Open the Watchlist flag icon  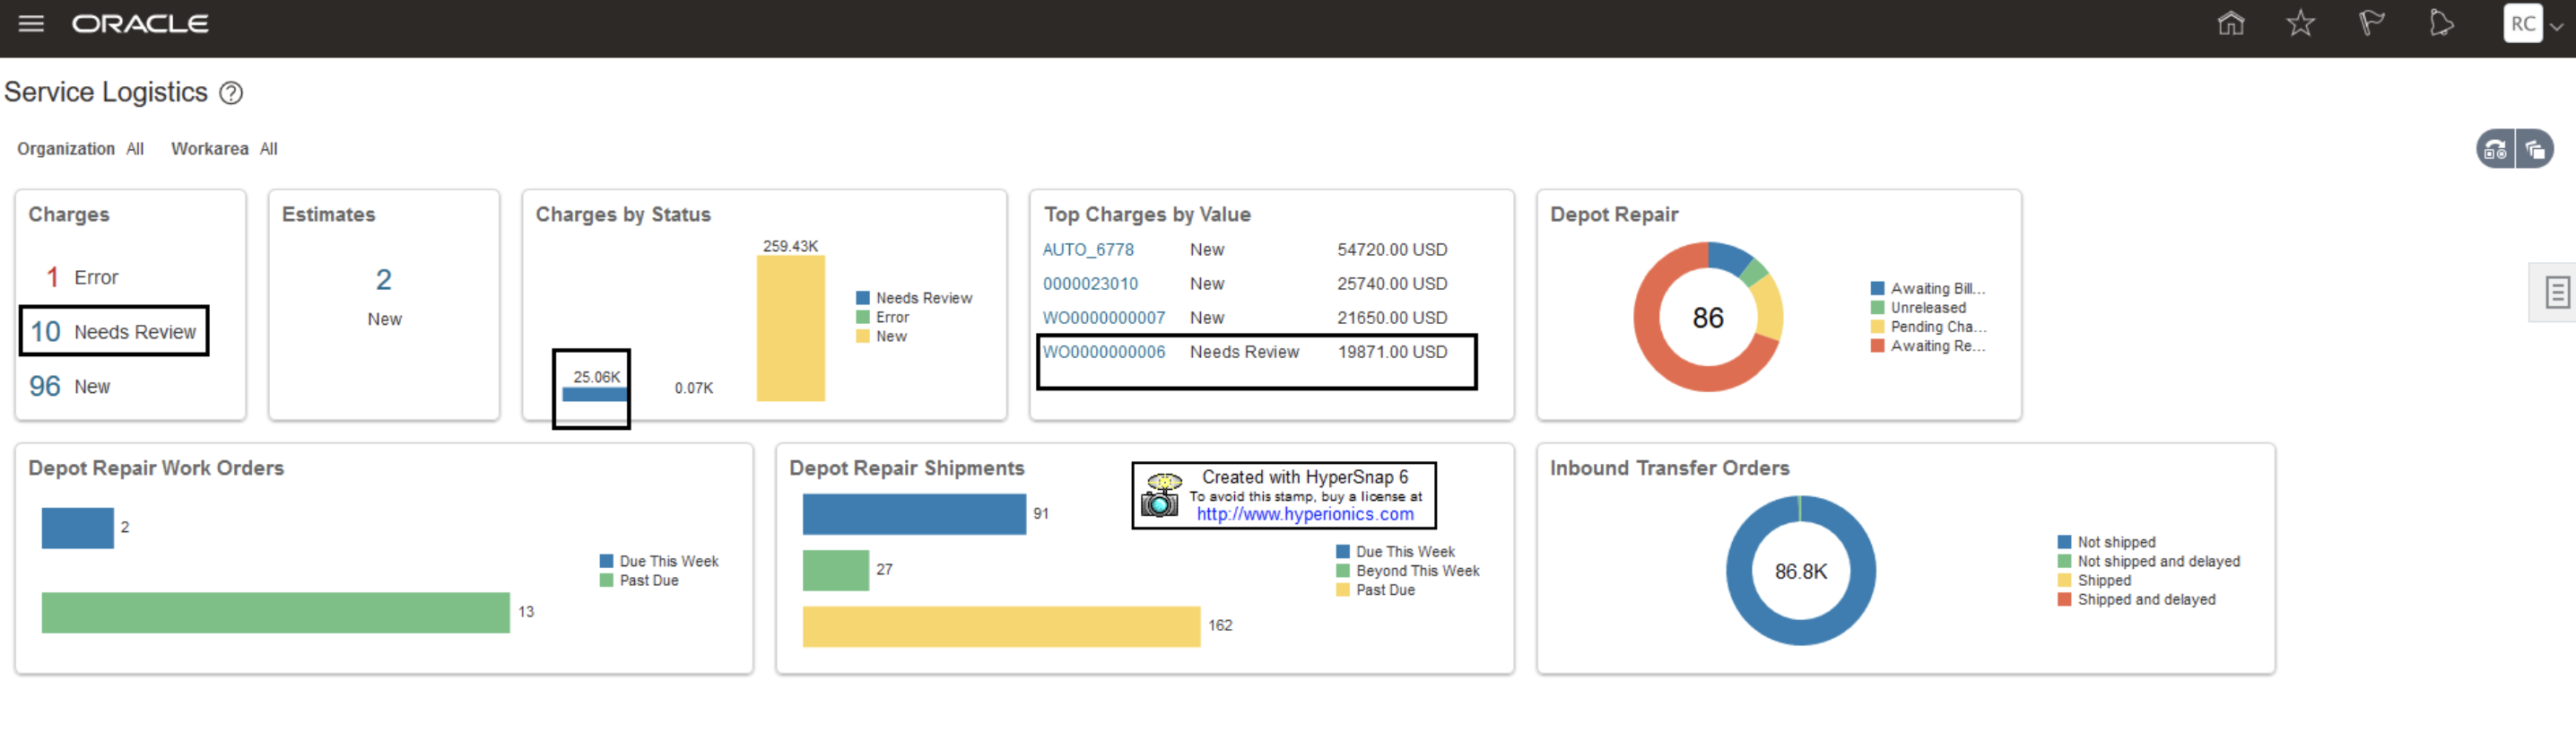click(x=2370, y=23)
